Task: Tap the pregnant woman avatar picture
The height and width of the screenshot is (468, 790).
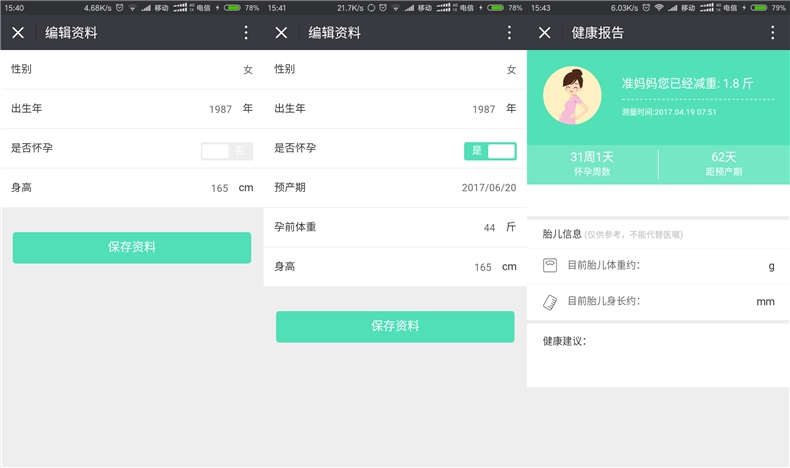Action: [x=572, y=96]
